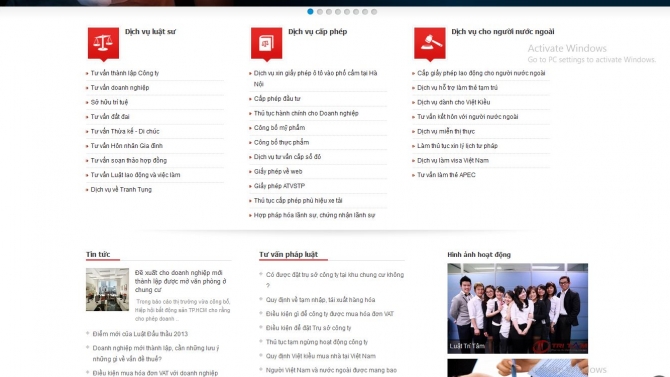Select the sixth carousel dot
This screenshot has height=377, width=670.
tap(356, 12)
